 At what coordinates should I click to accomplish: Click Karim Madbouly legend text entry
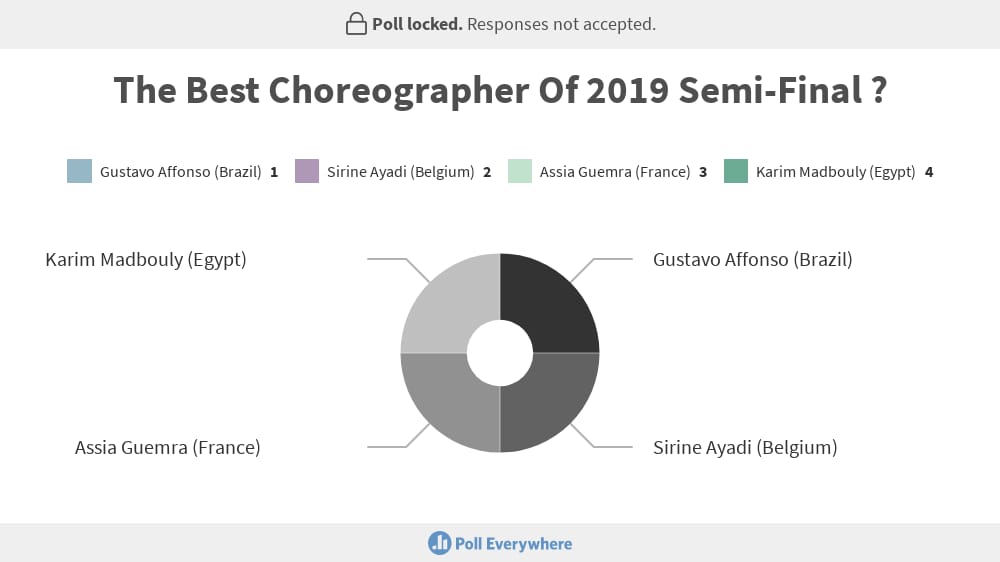pos(835,172)
